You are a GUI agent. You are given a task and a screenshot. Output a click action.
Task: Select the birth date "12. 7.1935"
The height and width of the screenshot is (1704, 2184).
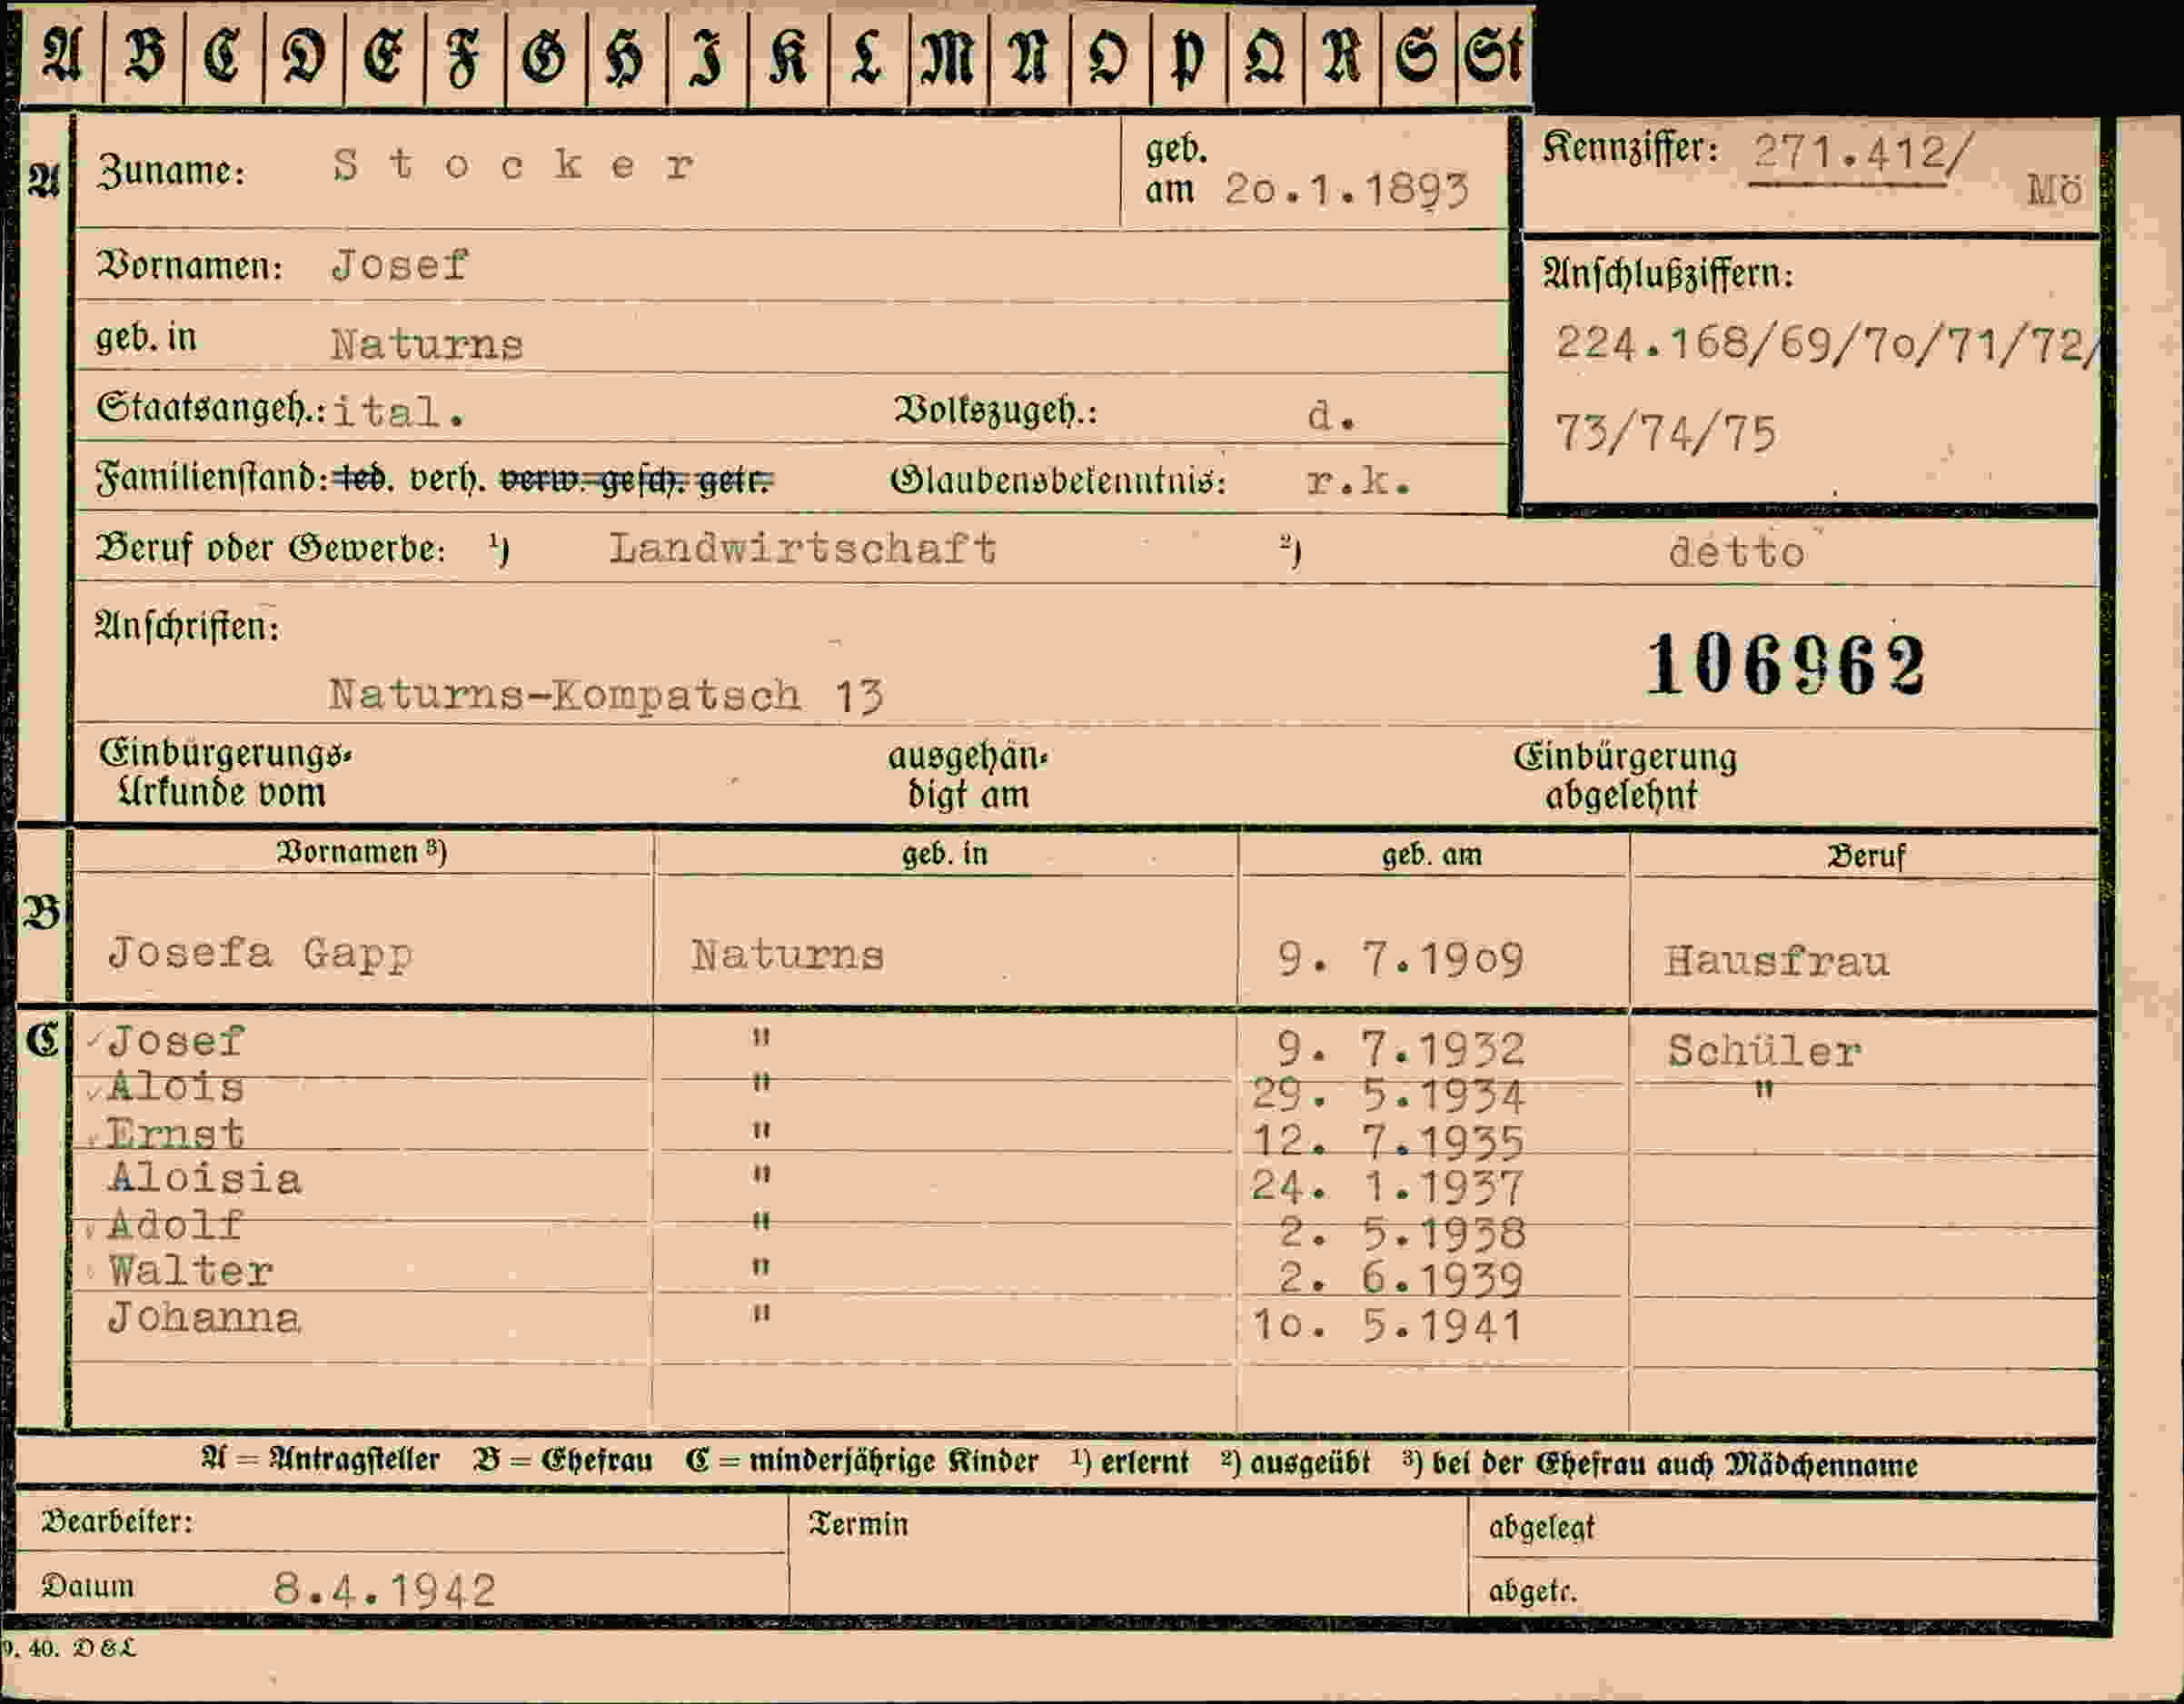coord(1388,1142)
